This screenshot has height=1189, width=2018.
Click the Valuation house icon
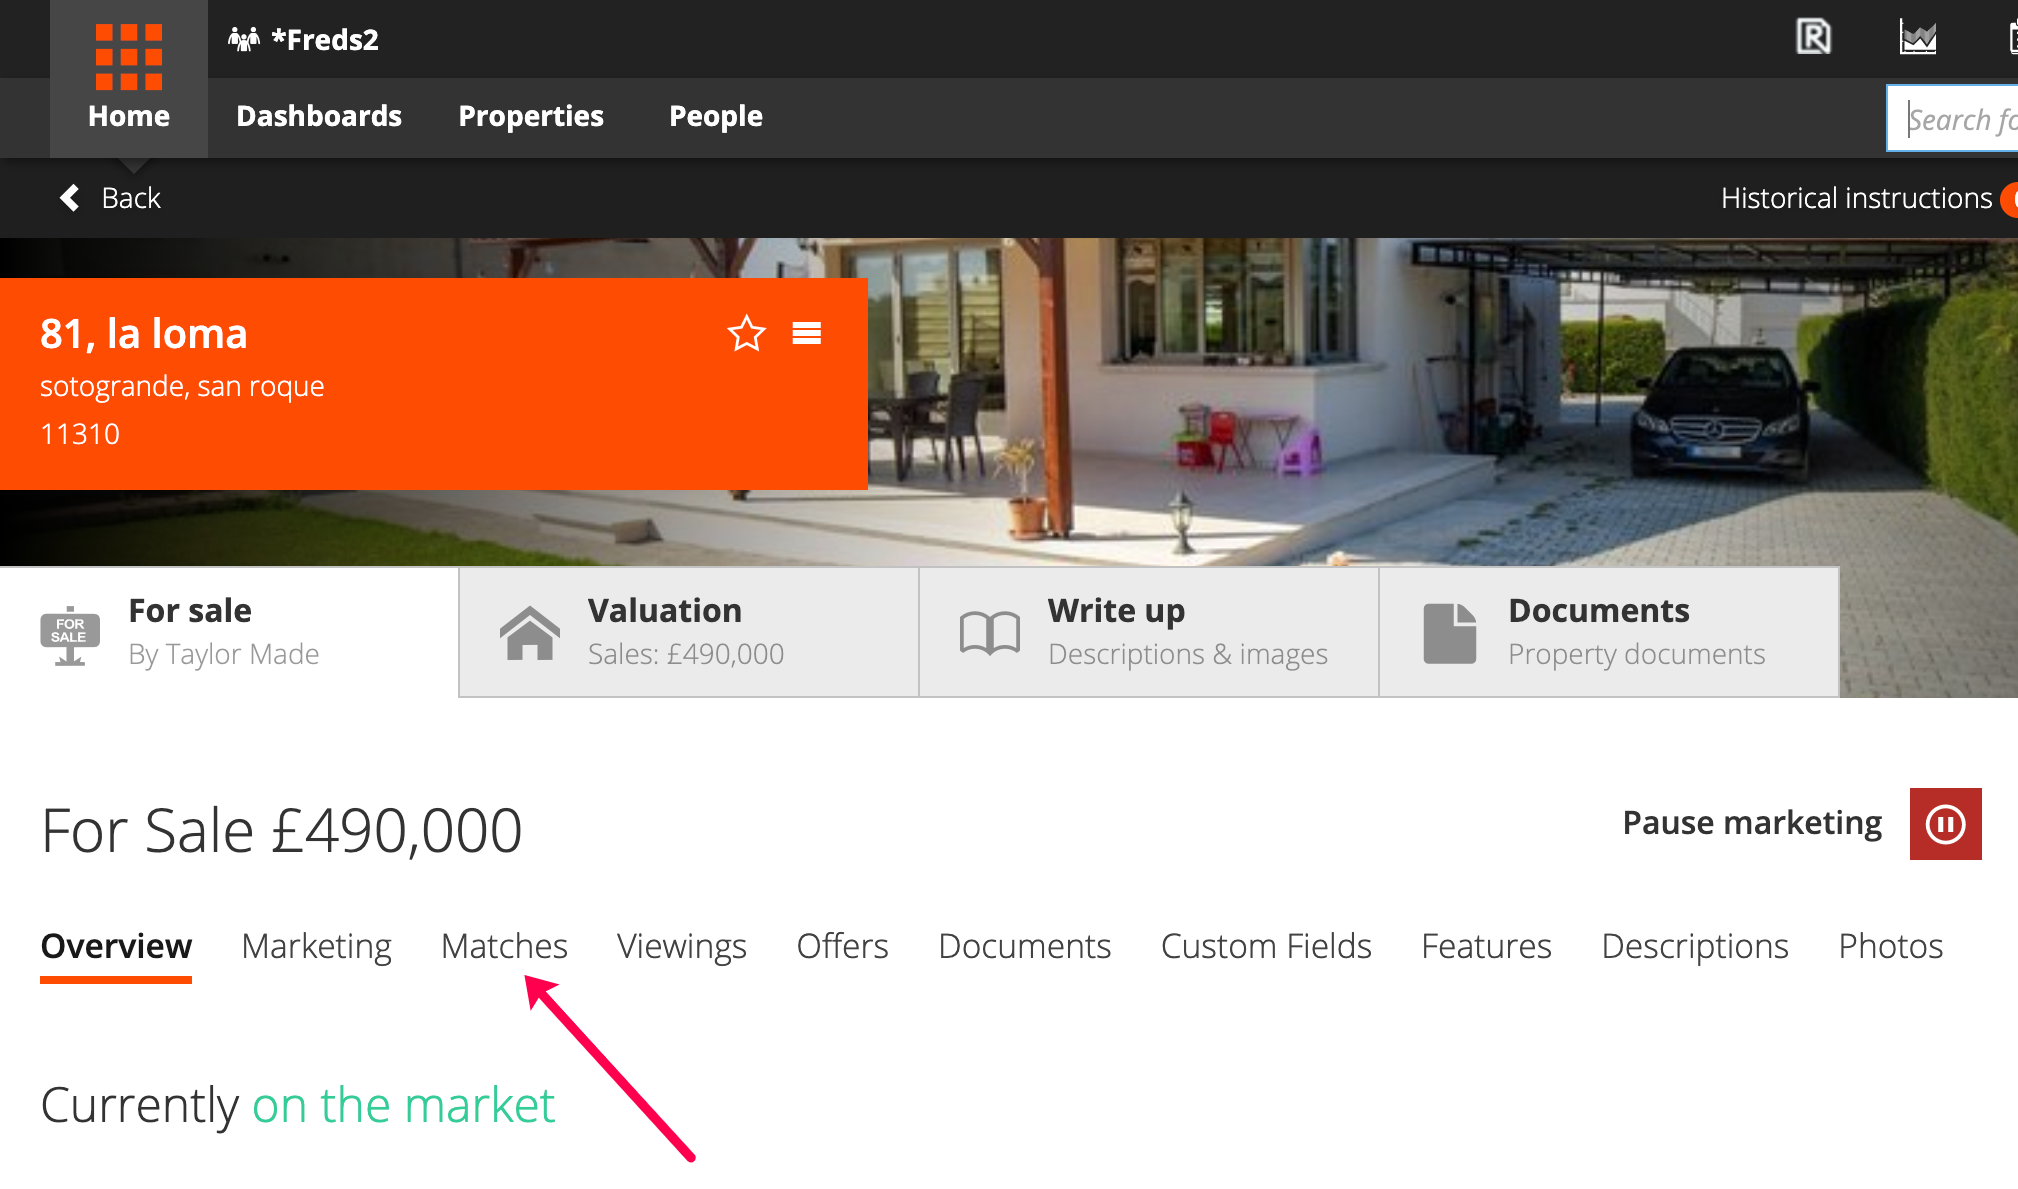point(530,633)
